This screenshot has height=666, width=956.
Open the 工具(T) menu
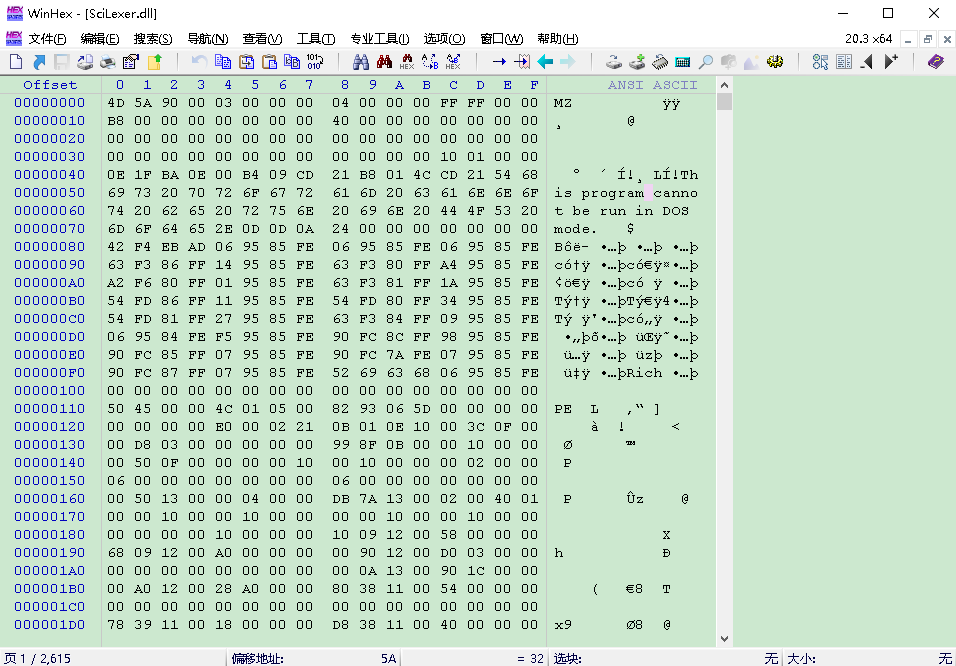(316, 39)
